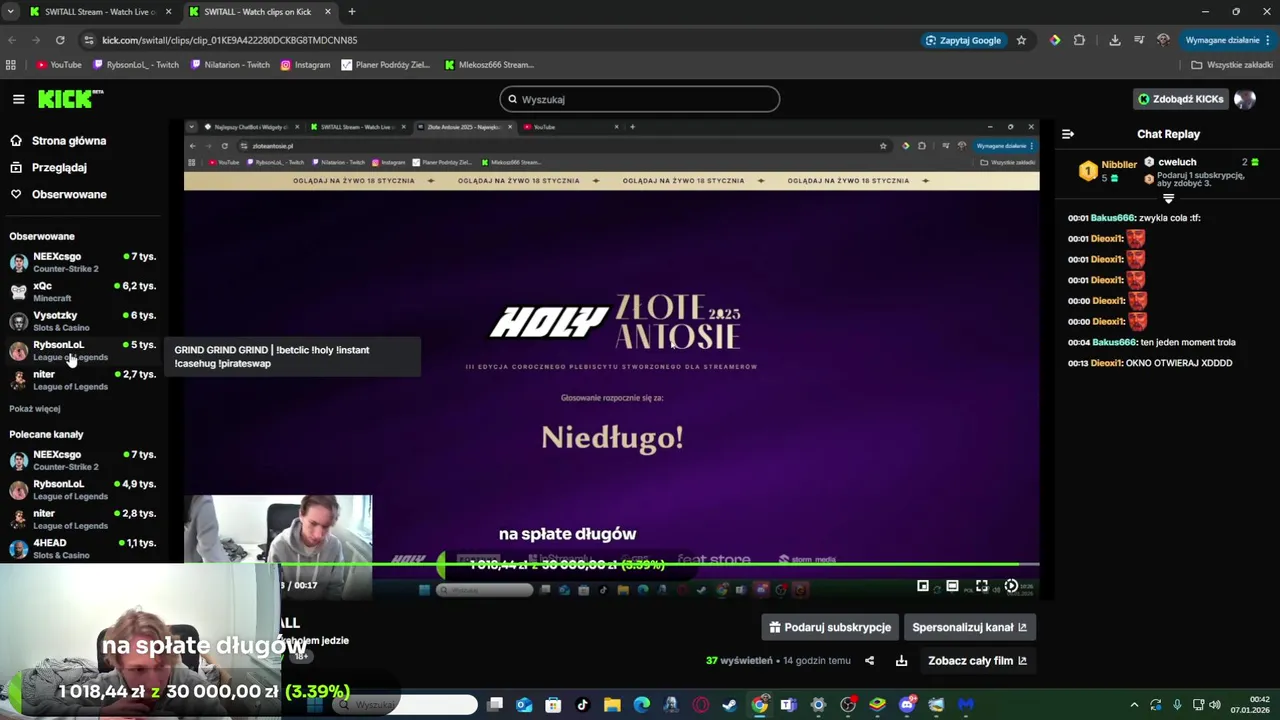The width and height of the screenshot is (1280, 720).
Task: Open Przeglądaj in sidebar
Action: (x=59, y=168)
